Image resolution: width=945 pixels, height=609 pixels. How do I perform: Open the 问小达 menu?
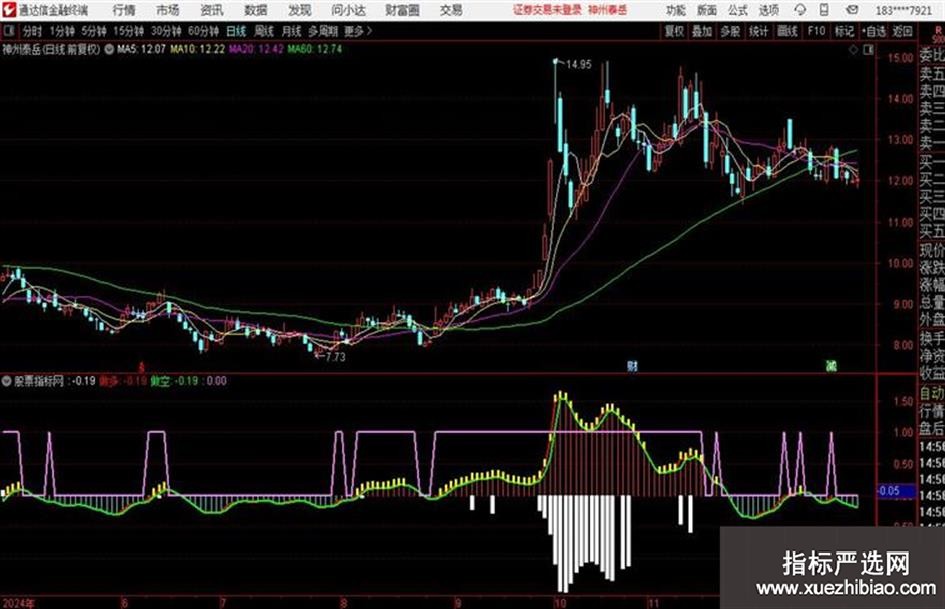(348, 10)
